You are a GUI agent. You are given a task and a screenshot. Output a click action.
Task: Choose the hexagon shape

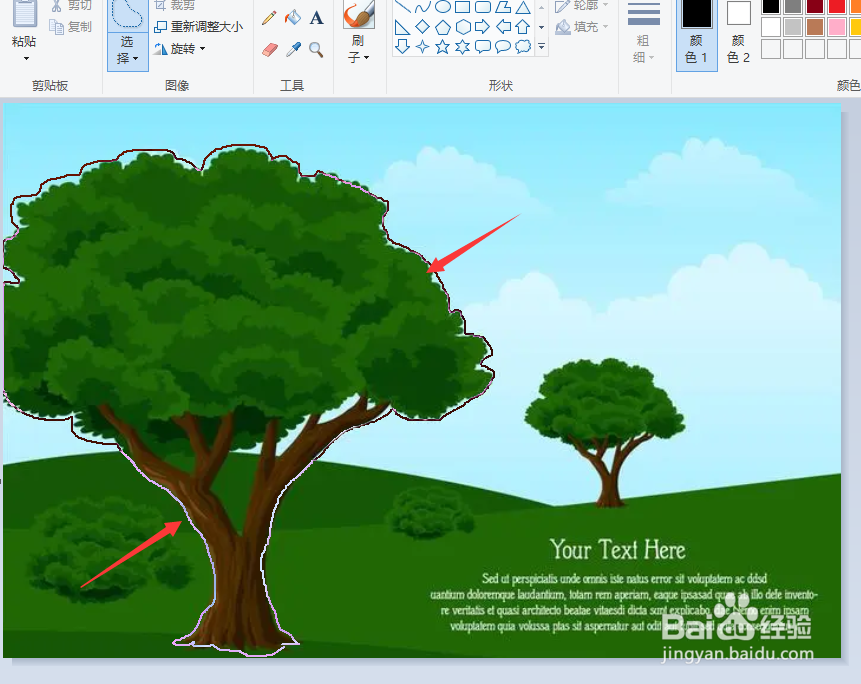tap(463, 26)
